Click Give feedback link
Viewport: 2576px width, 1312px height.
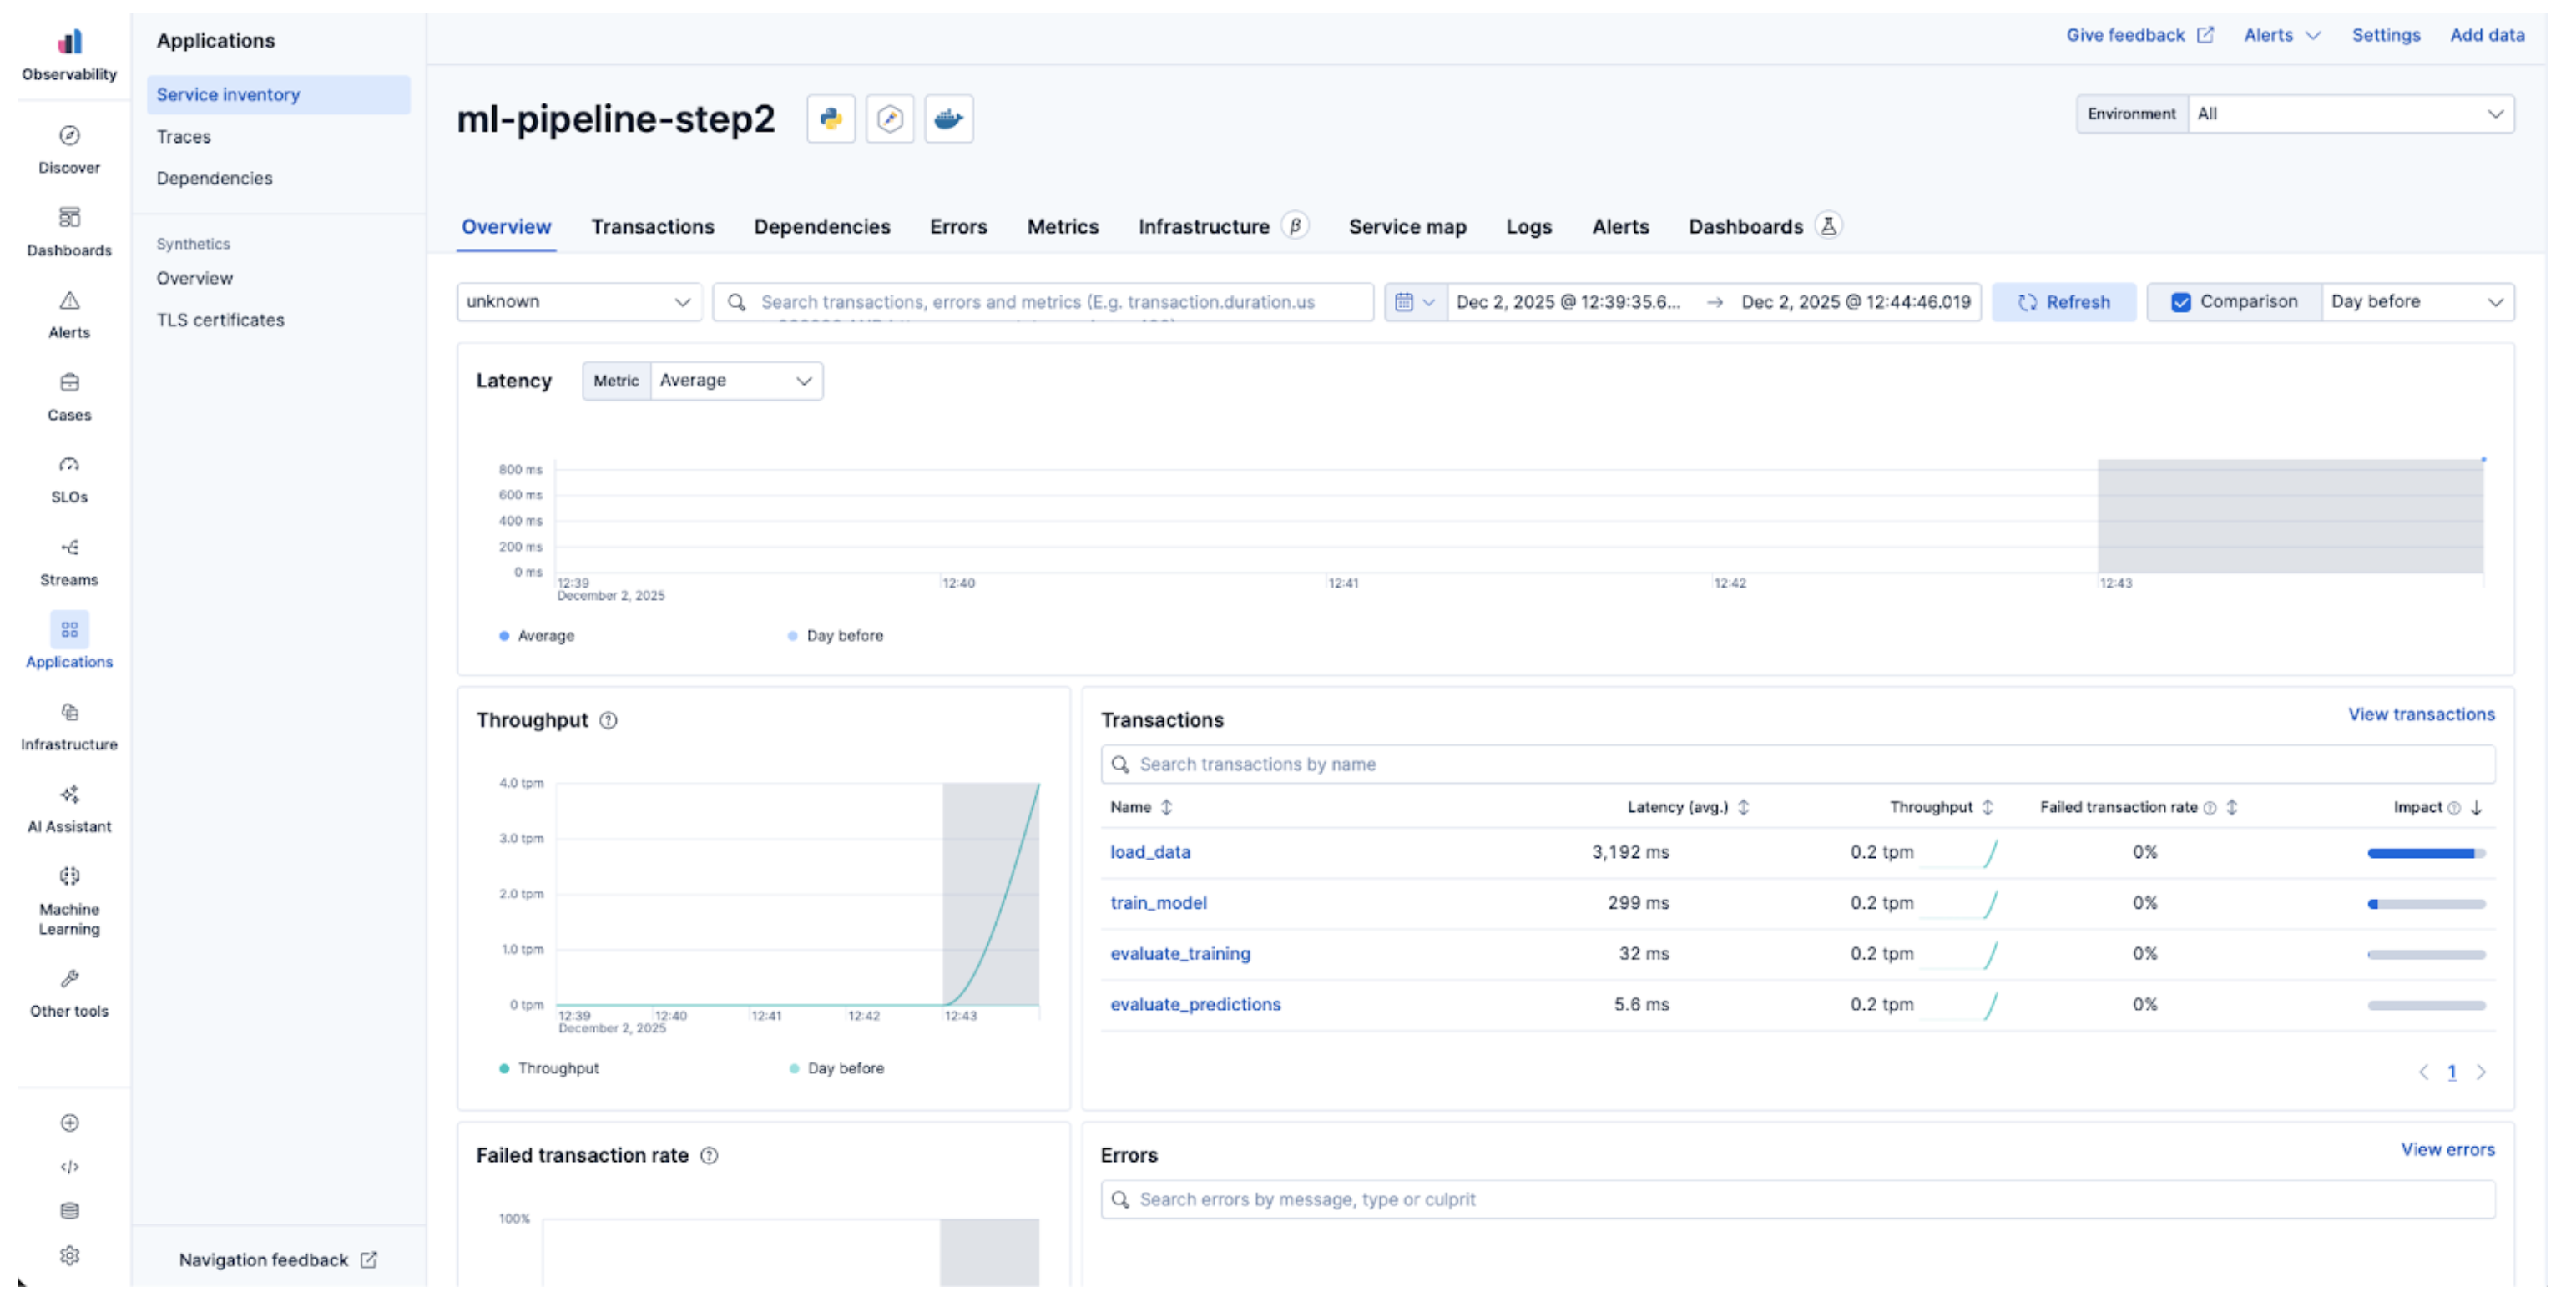point(2139,35)
